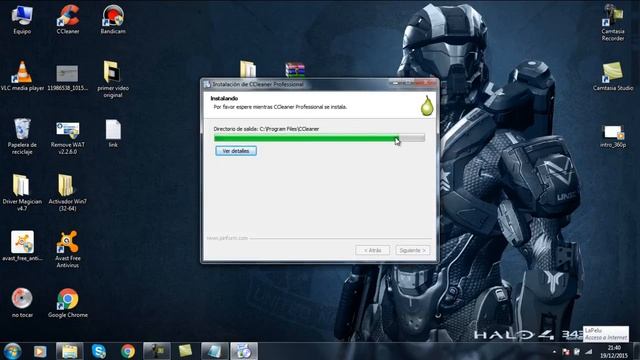This screenshot has height=360, width=640.
Task: Minimize the CCleaner installer window
Action: coord(395,83)
